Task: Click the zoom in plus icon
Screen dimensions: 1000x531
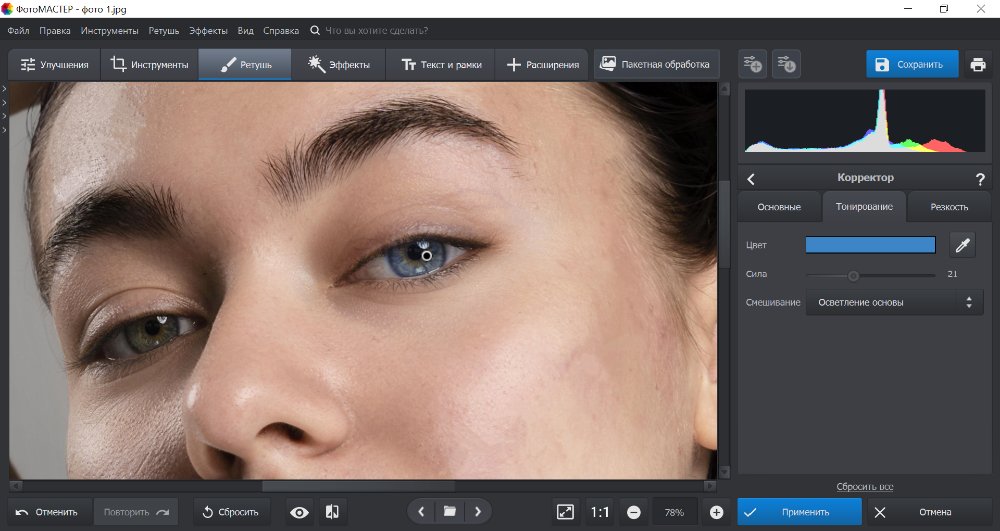Action: pos(716,512)
